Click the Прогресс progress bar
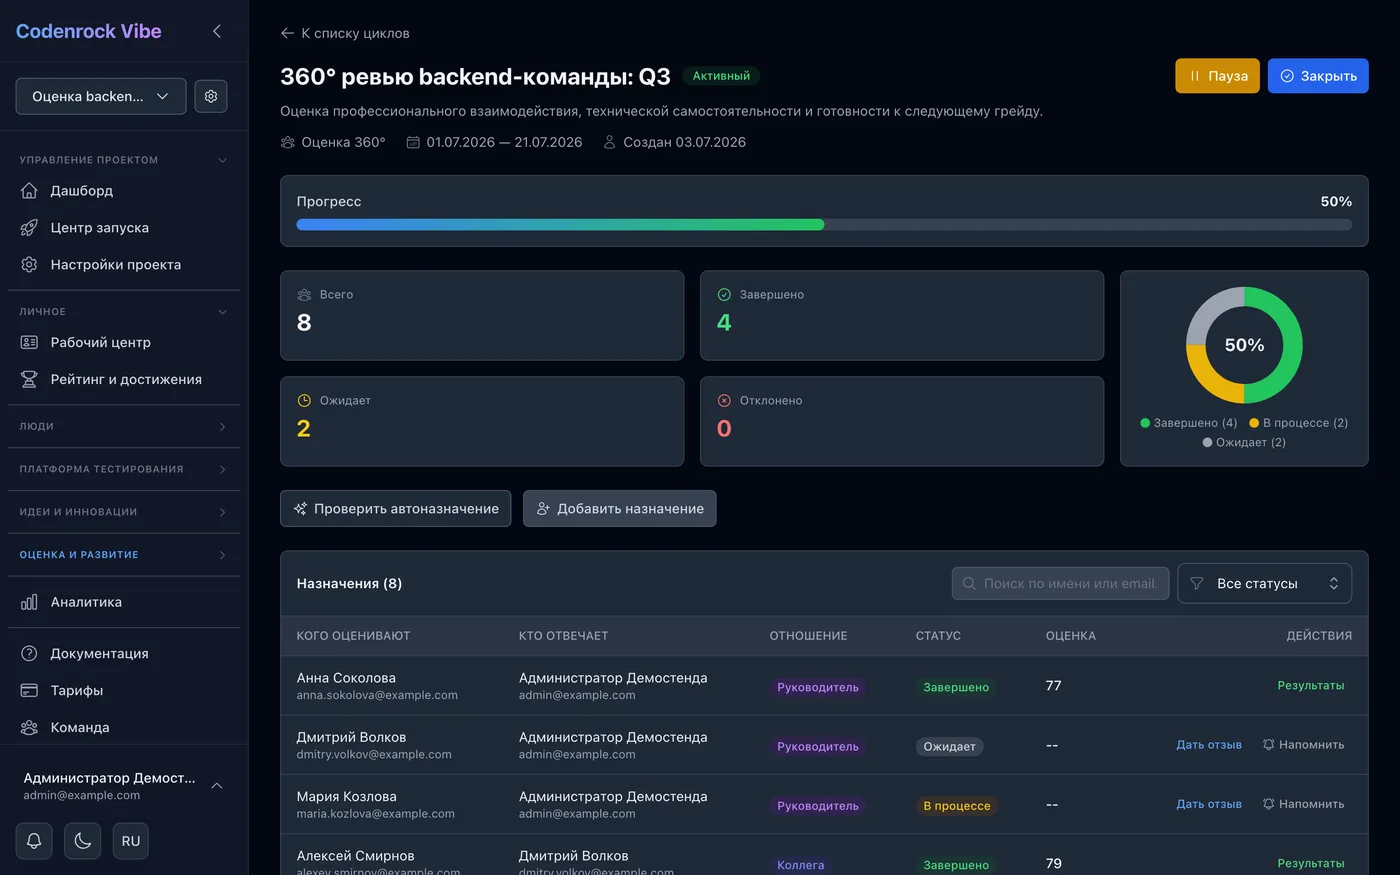Screen dimensions: 1400x875 click(x=824, y=225)
